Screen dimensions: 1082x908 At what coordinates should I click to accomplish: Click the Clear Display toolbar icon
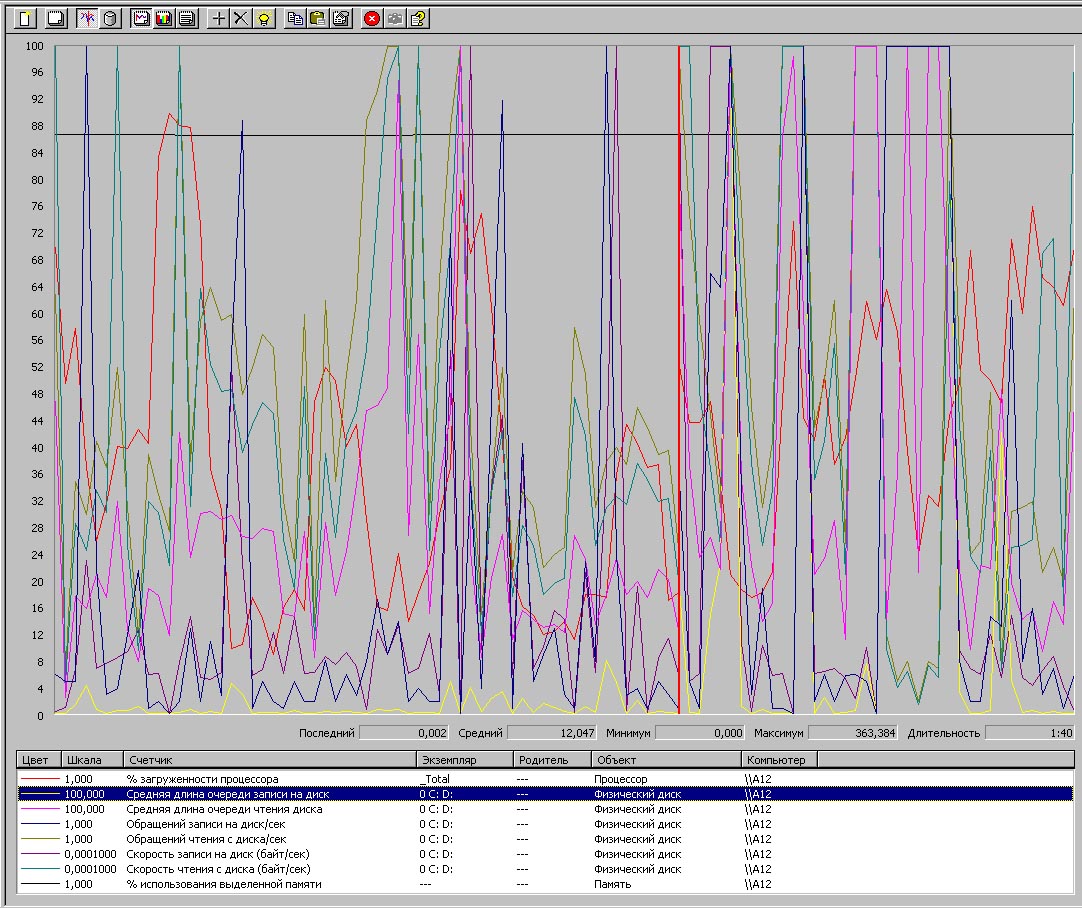(x=57, y=18)
